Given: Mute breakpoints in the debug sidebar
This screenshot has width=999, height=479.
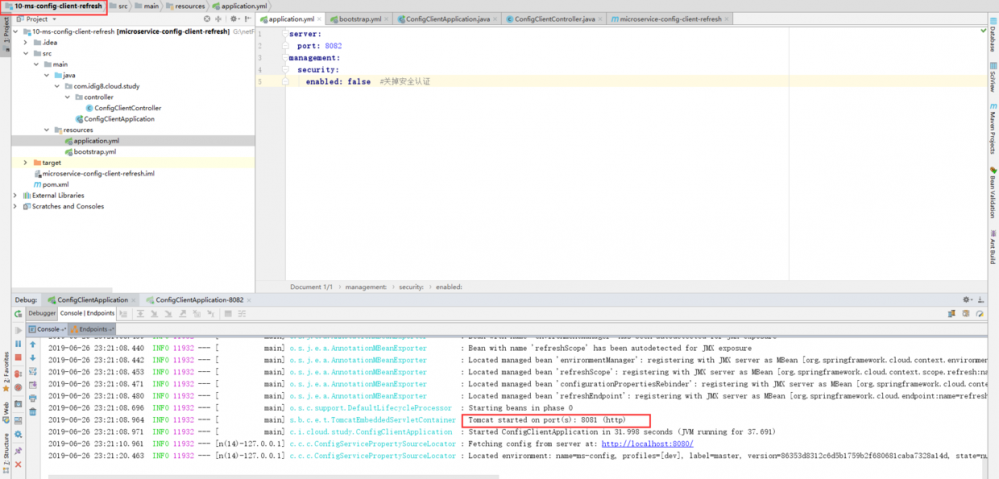Looking at the screenshot, I should pyautogui.click(x=18, y=387).
